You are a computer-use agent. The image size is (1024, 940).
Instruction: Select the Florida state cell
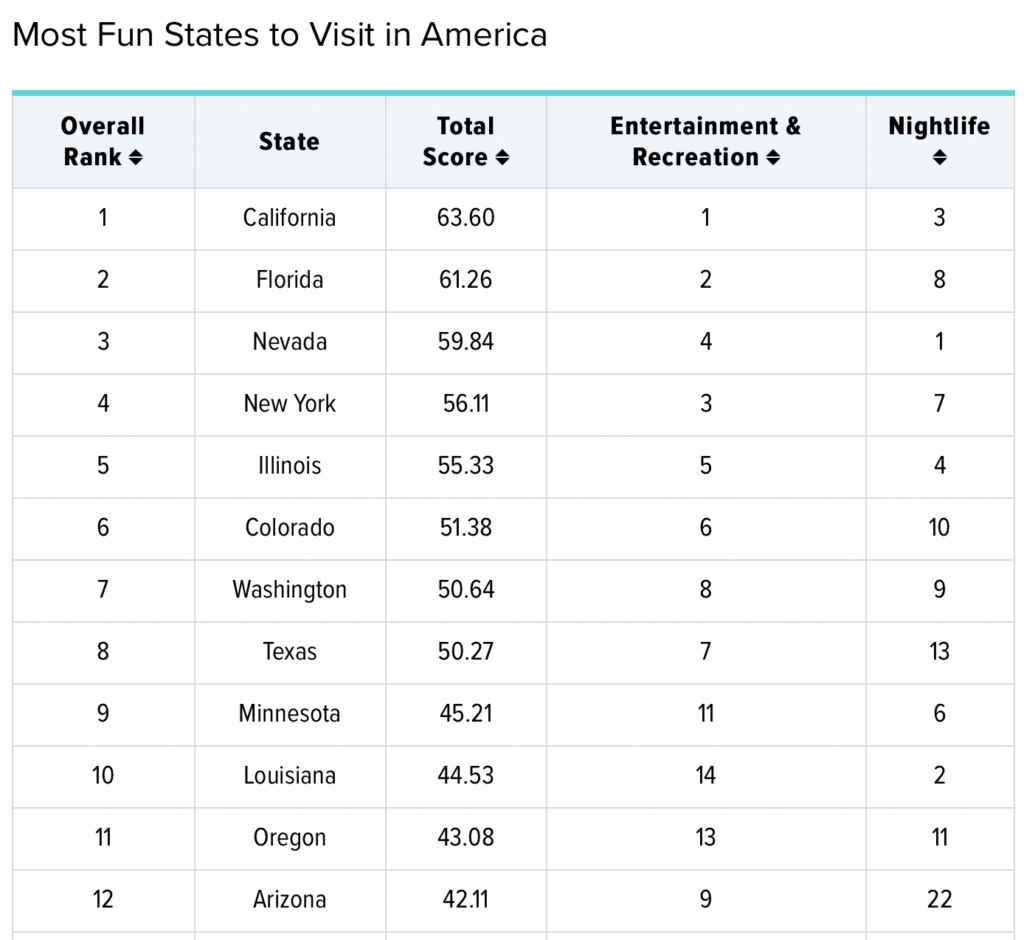click(289, 280)
